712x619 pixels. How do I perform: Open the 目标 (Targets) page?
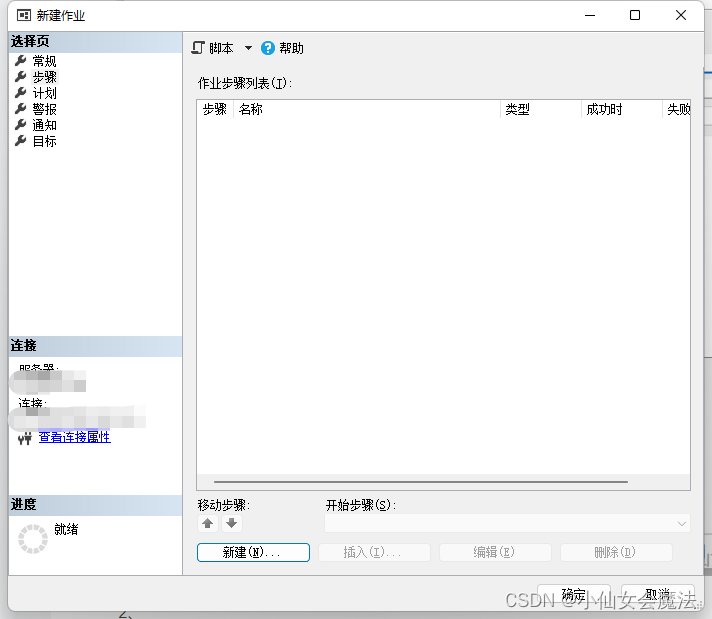point(44,141)
